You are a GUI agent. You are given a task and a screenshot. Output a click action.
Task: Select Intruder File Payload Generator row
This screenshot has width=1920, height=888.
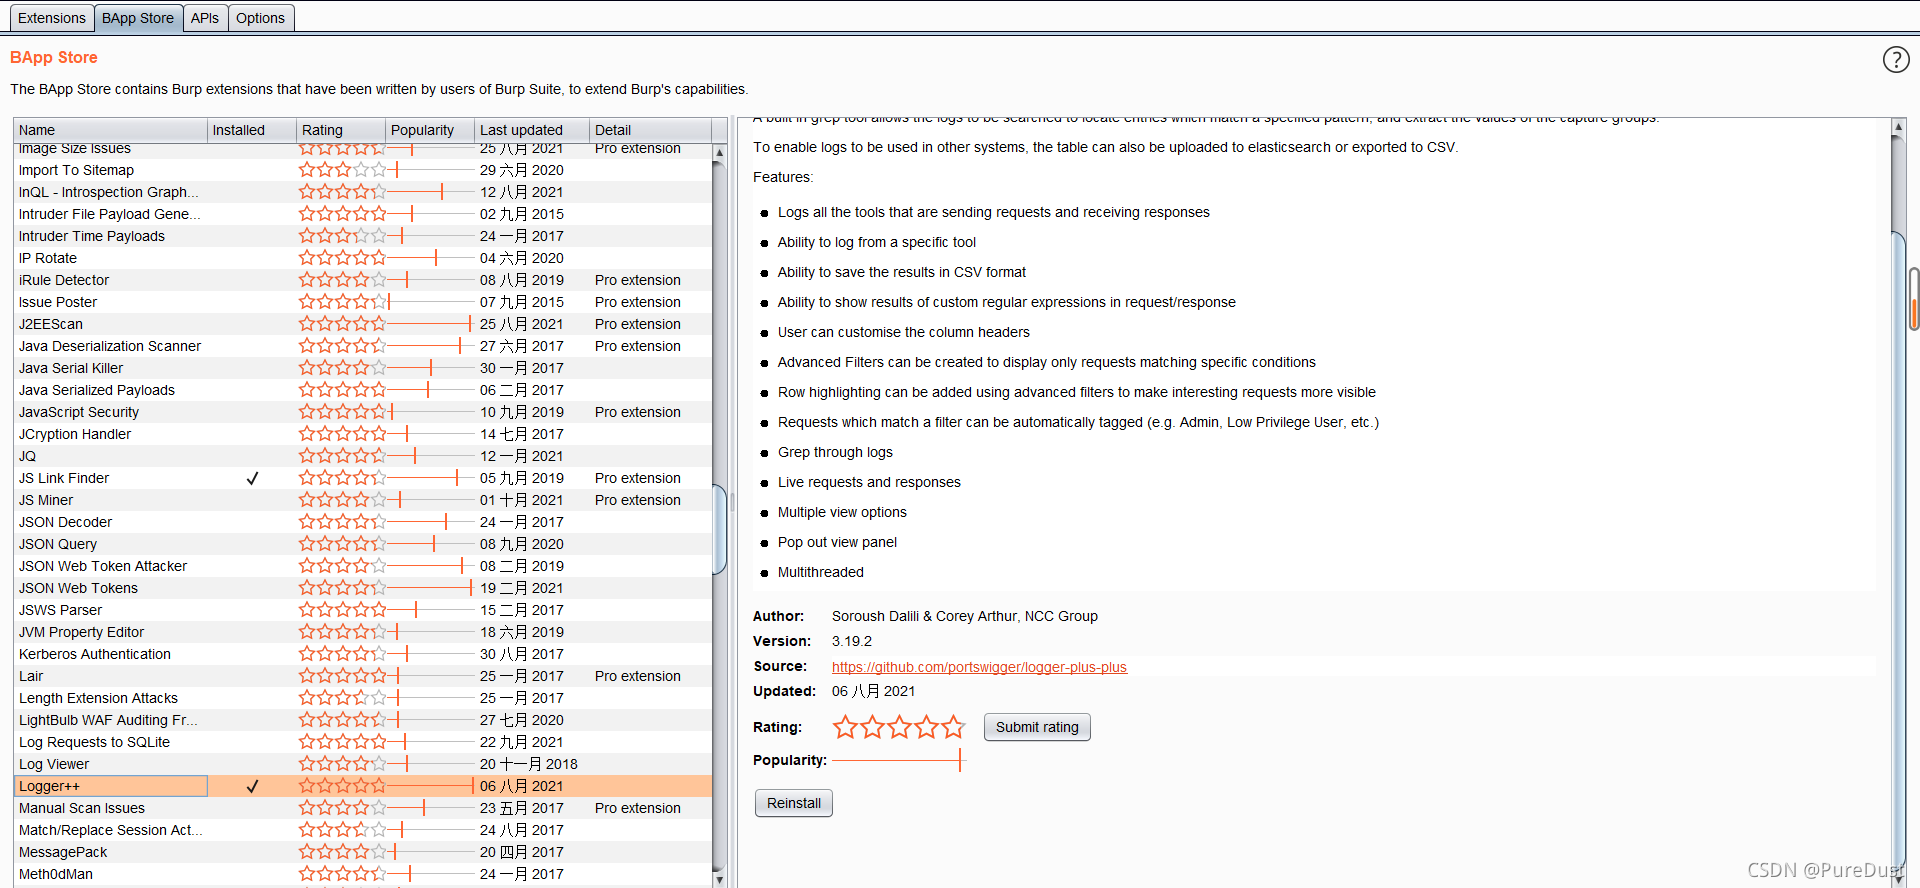coord(364,214)
